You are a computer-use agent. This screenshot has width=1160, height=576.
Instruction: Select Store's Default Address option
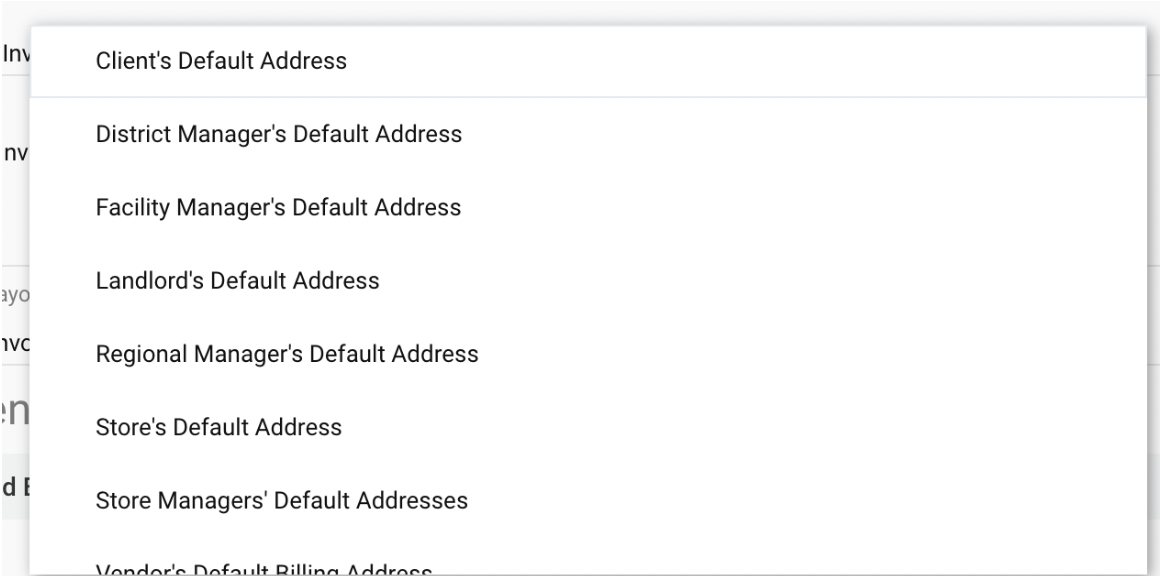[219, 427]
